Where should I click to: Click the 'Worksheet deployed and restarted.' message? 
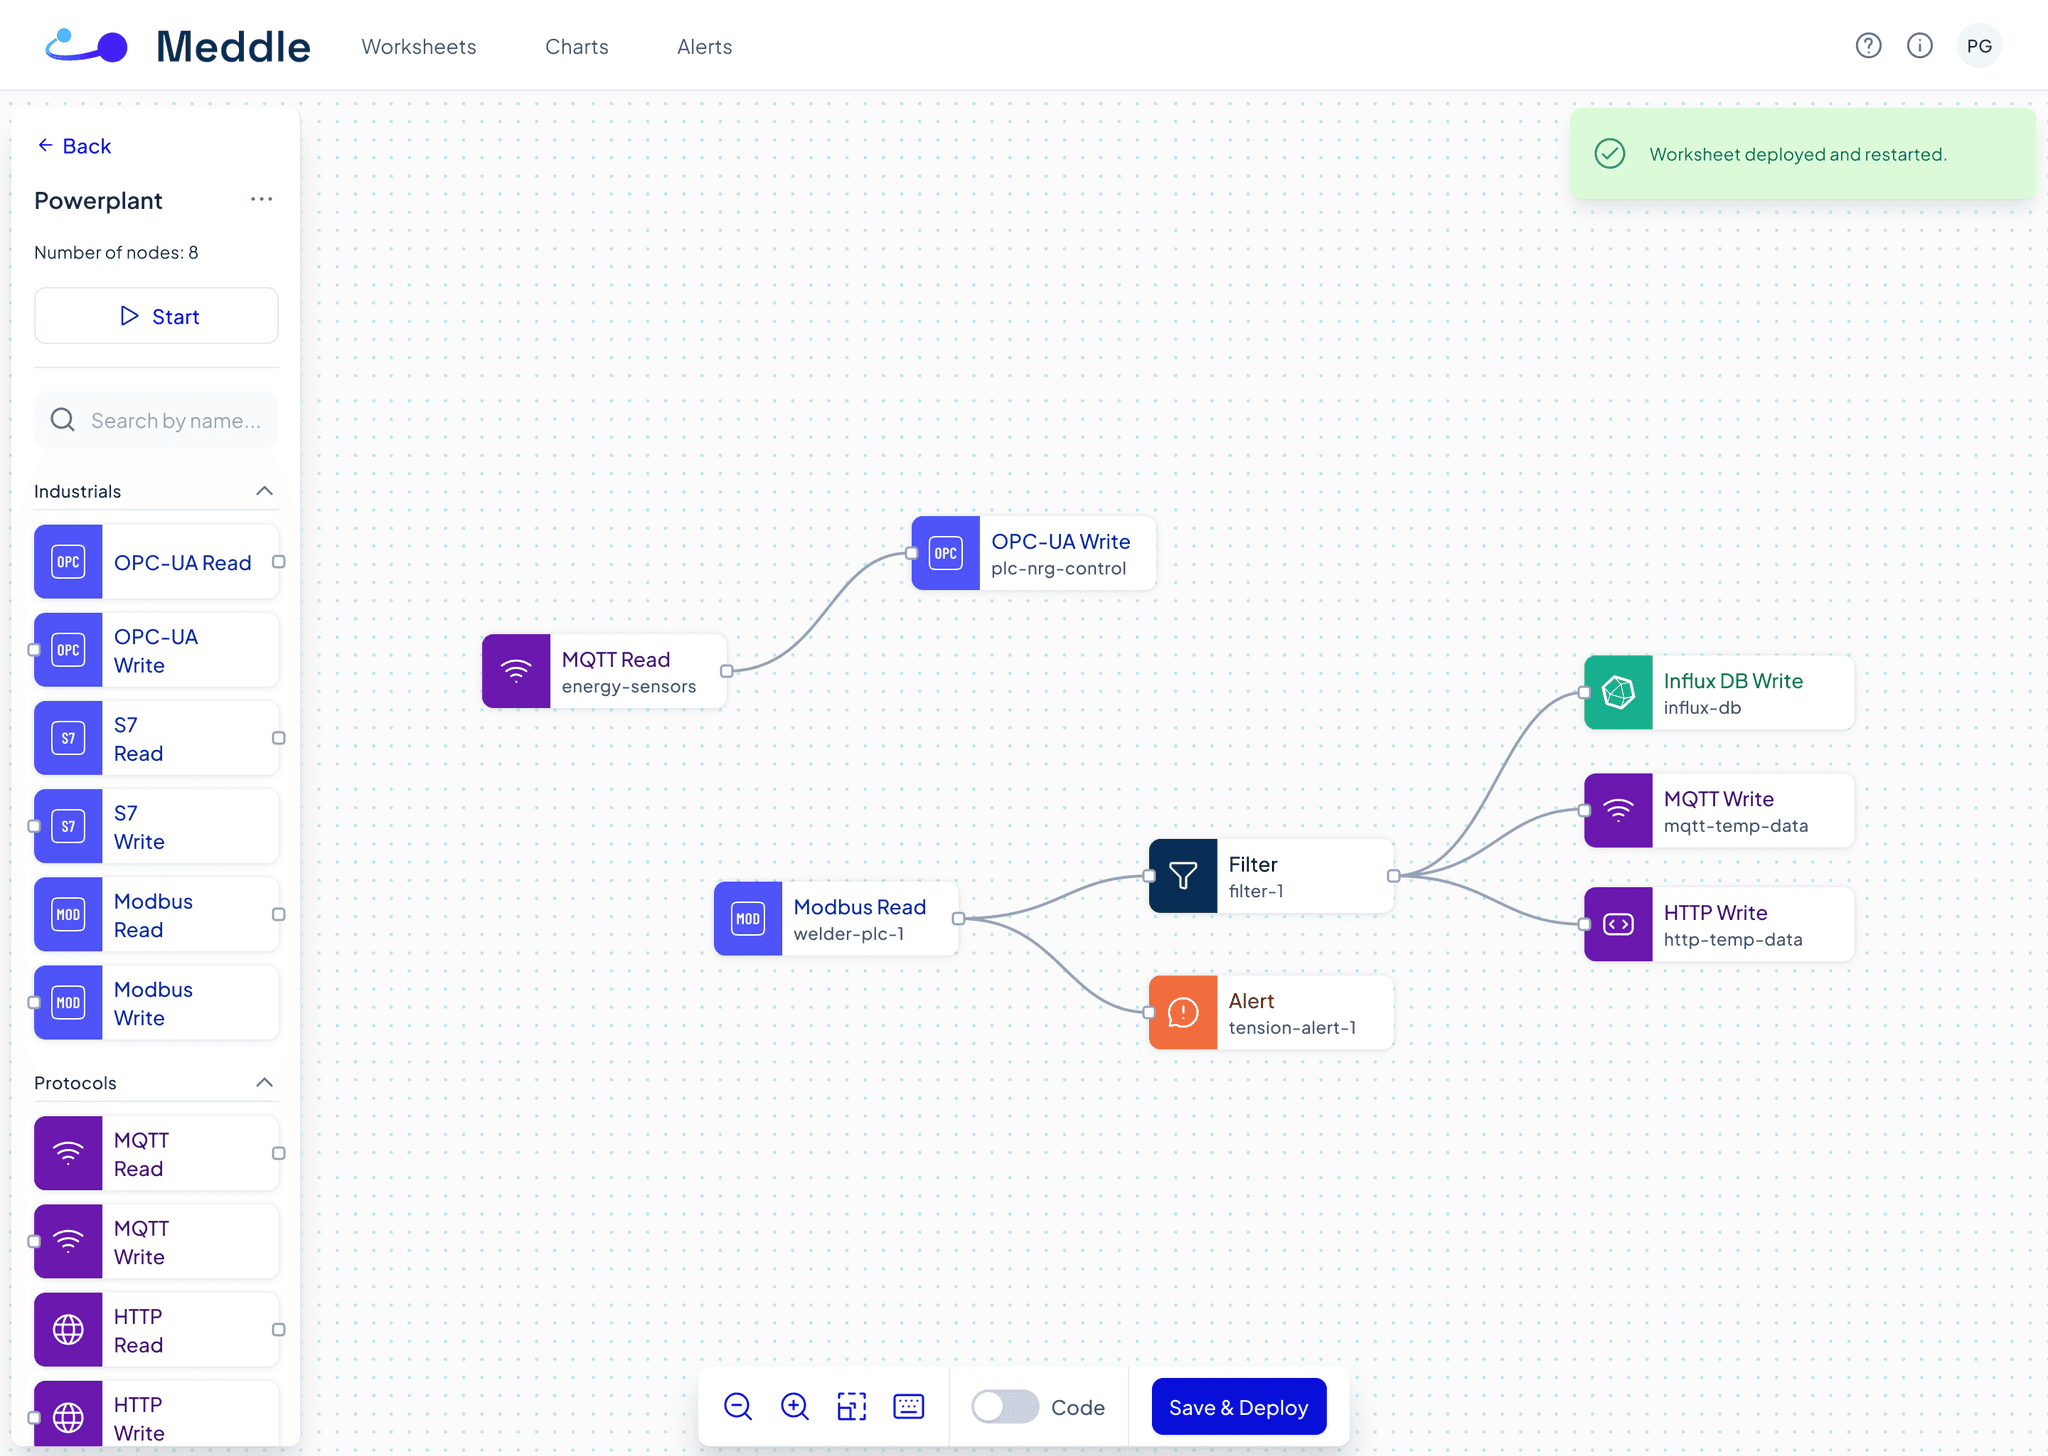tap(1798, 154)
